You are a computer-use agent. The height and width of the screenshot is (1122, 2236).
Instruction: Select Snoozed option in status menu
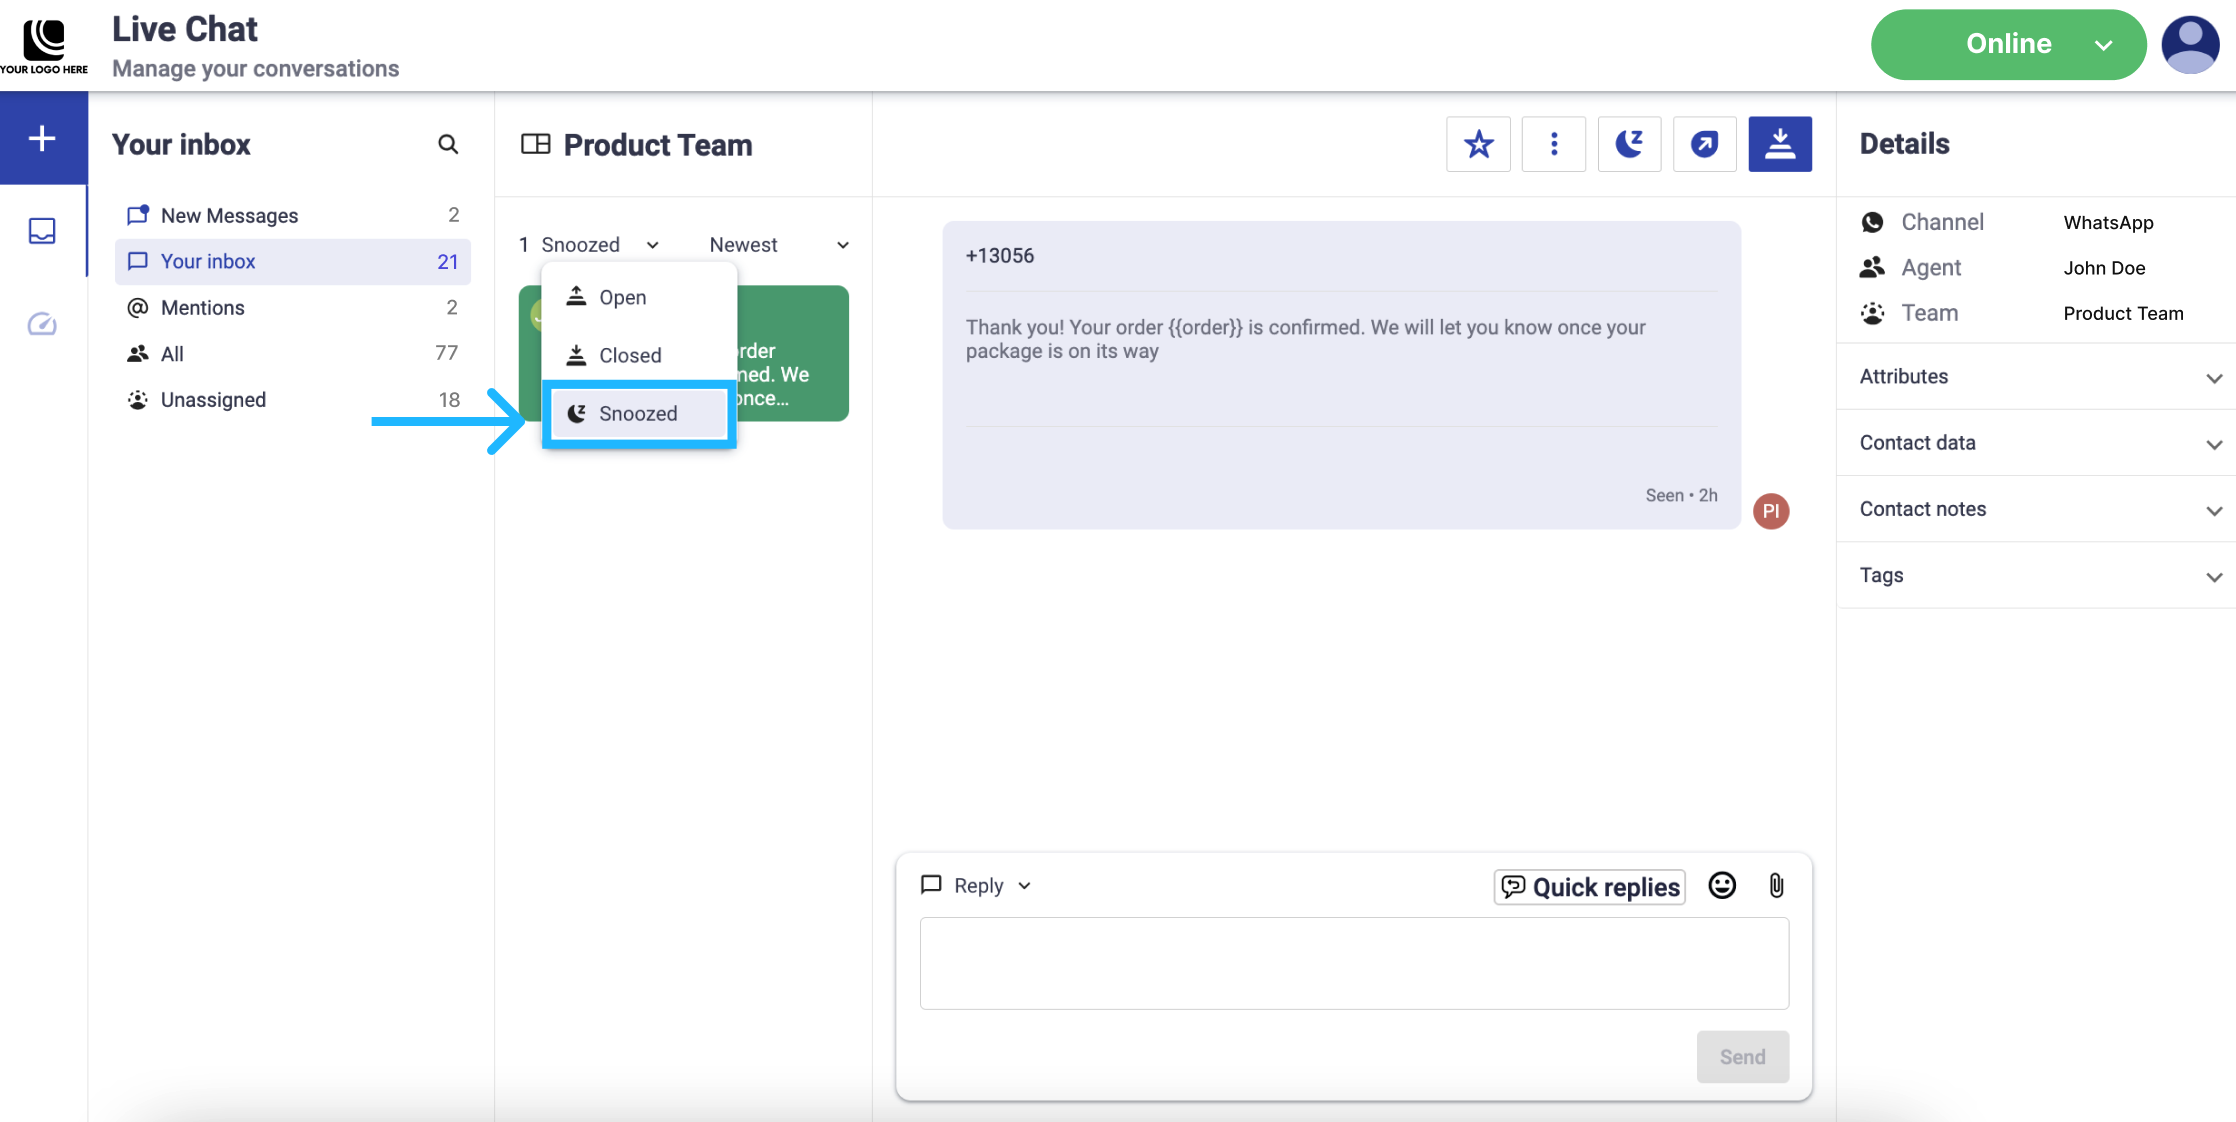[x=638, y=414]
